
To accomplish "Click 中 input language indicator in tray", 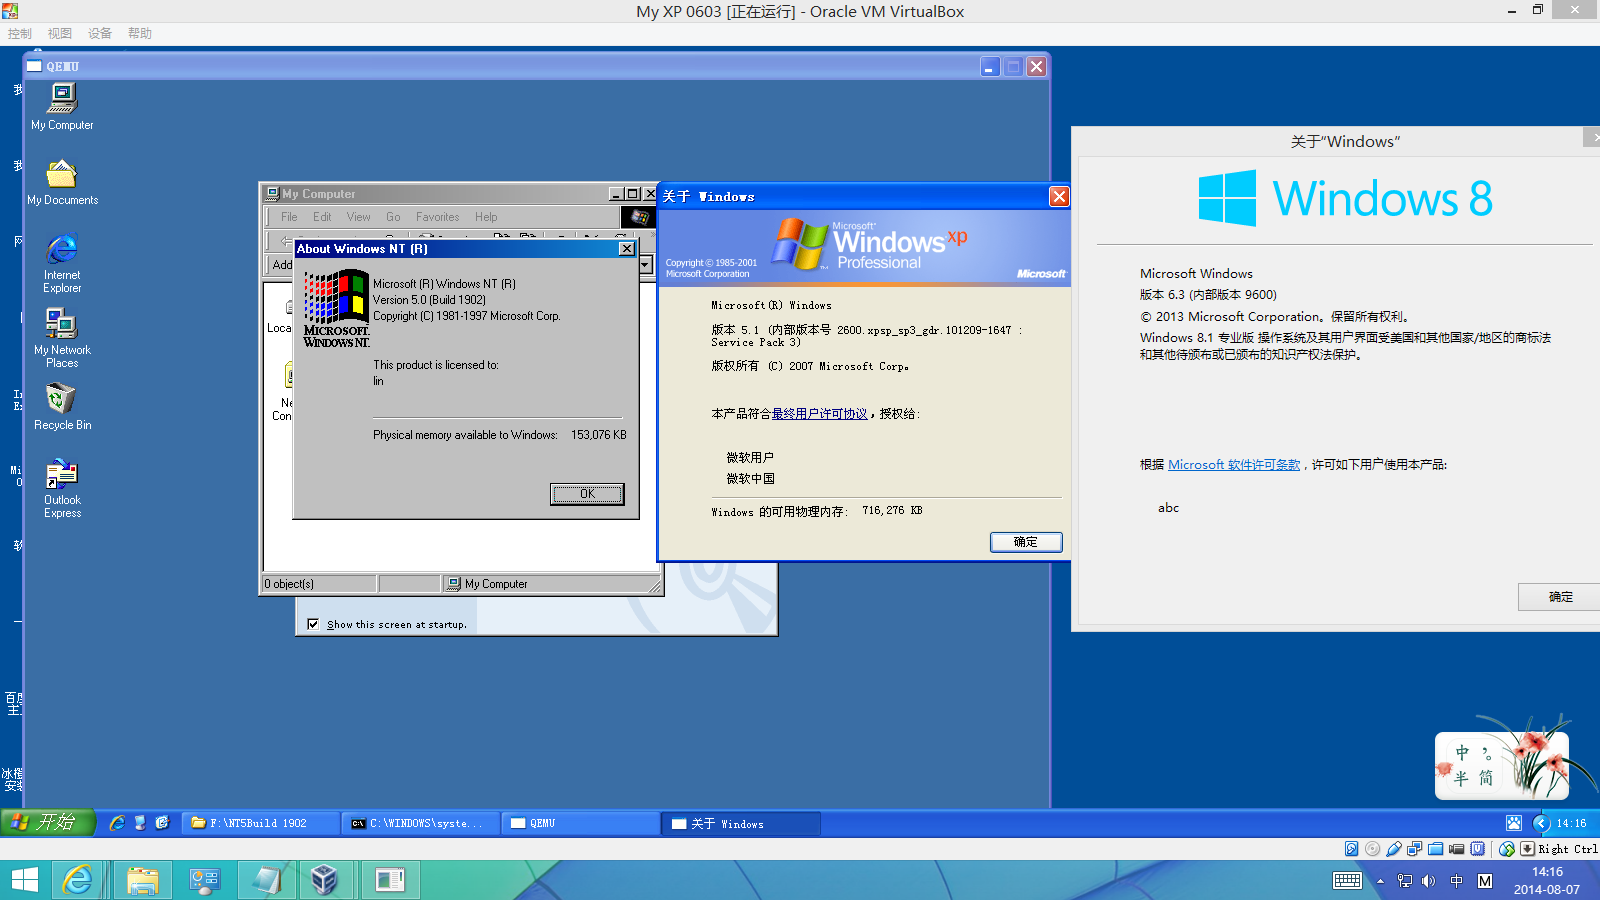I will (x=1457, y=881).
